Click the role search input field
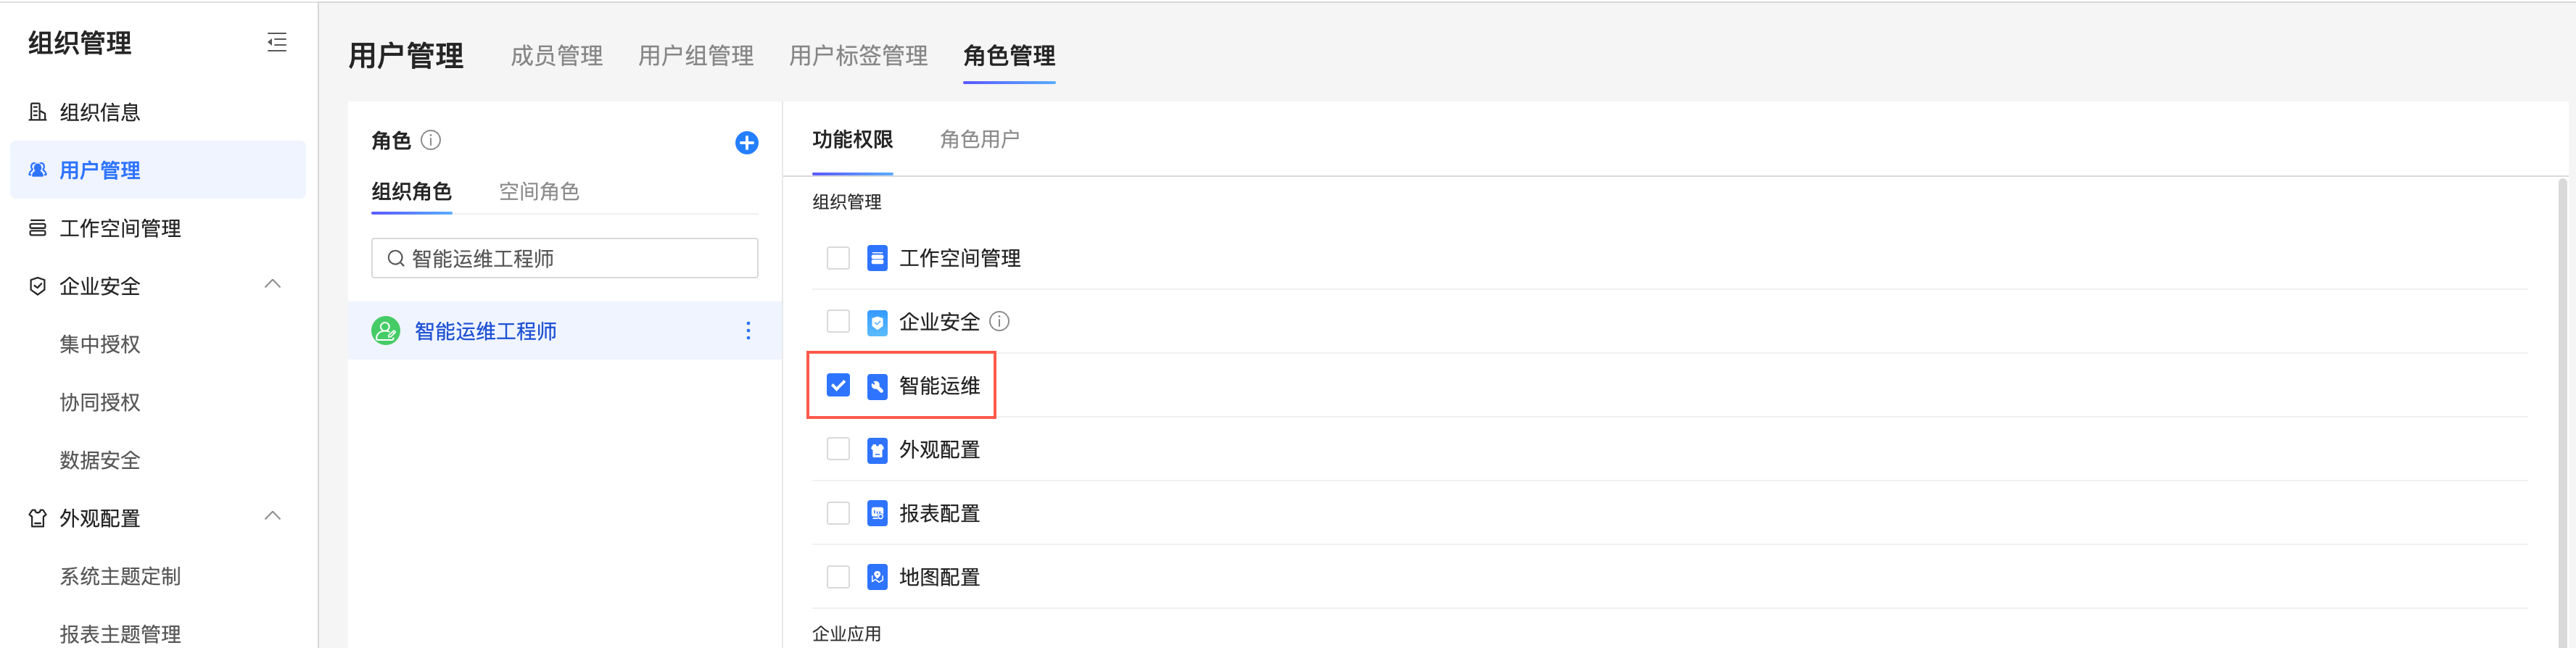Image resolution: width=2576 pixels, height=648 pixels. 564,258
